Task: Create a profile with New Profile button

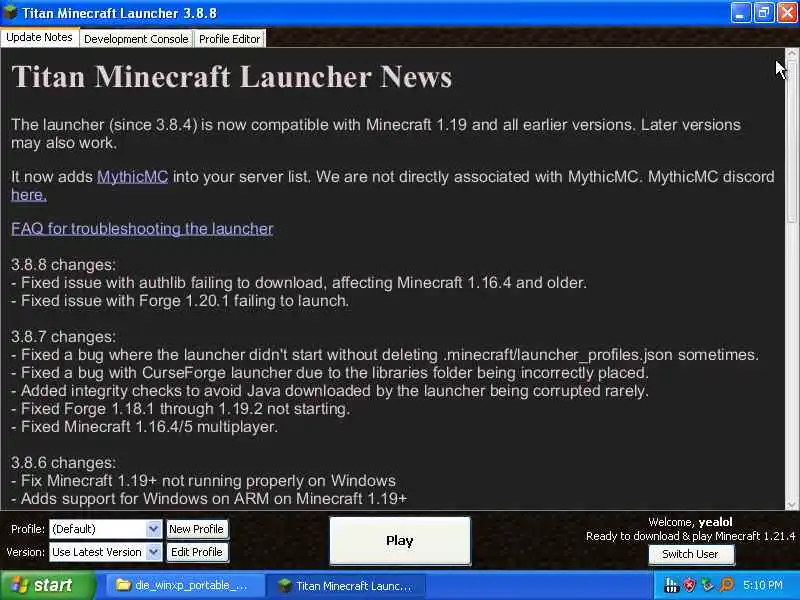Action: [196, 529]
